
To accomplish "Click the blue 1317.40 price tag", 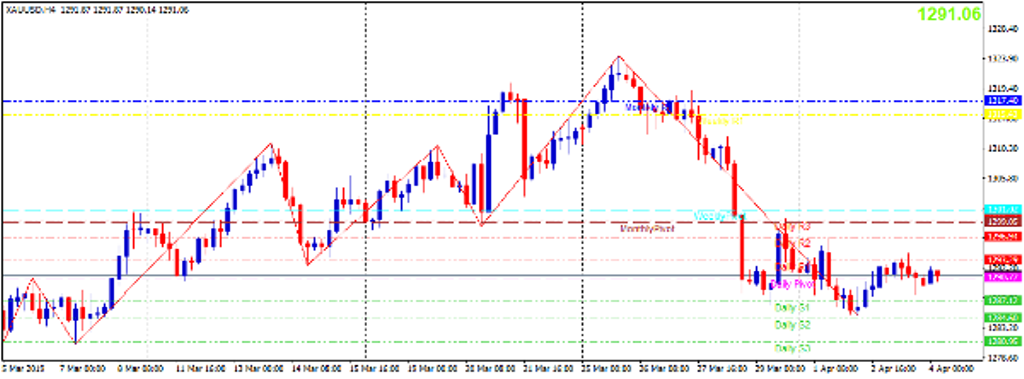I will tap(1003, 101).
